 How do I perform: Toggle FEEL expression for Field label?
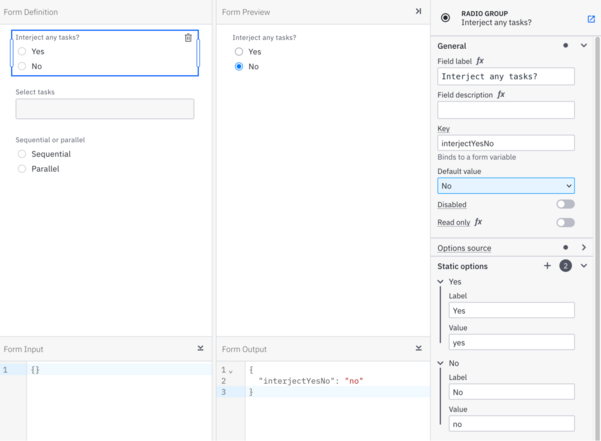(x=480, y=61)
